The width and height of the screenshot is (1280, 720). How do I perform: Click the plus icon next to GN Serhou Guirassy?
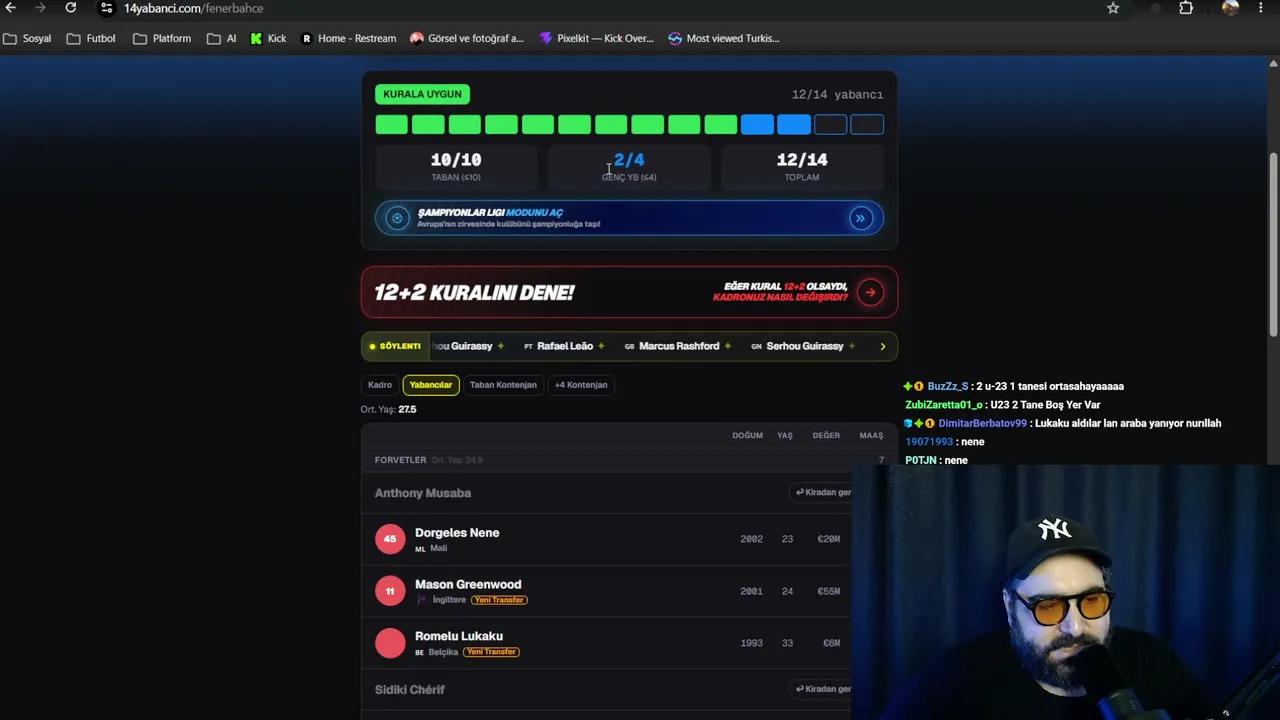(x=851, y=346)
